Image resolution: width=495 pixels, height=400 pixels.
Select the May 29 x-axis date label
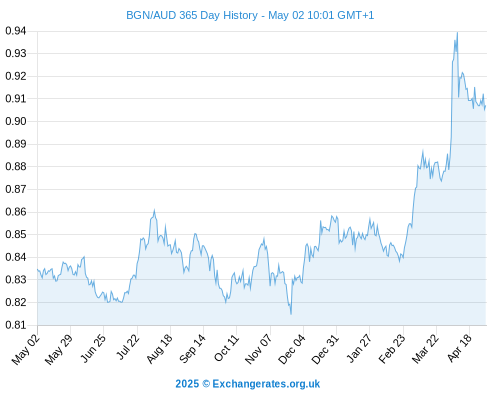(x=59, y=349)
